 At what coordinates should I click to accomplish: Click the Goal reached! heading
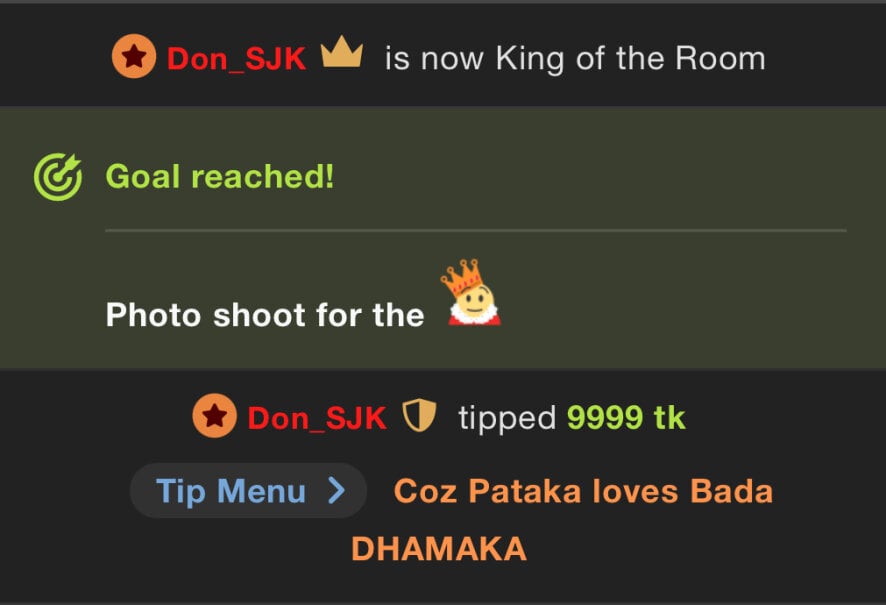tap(220, 176)
